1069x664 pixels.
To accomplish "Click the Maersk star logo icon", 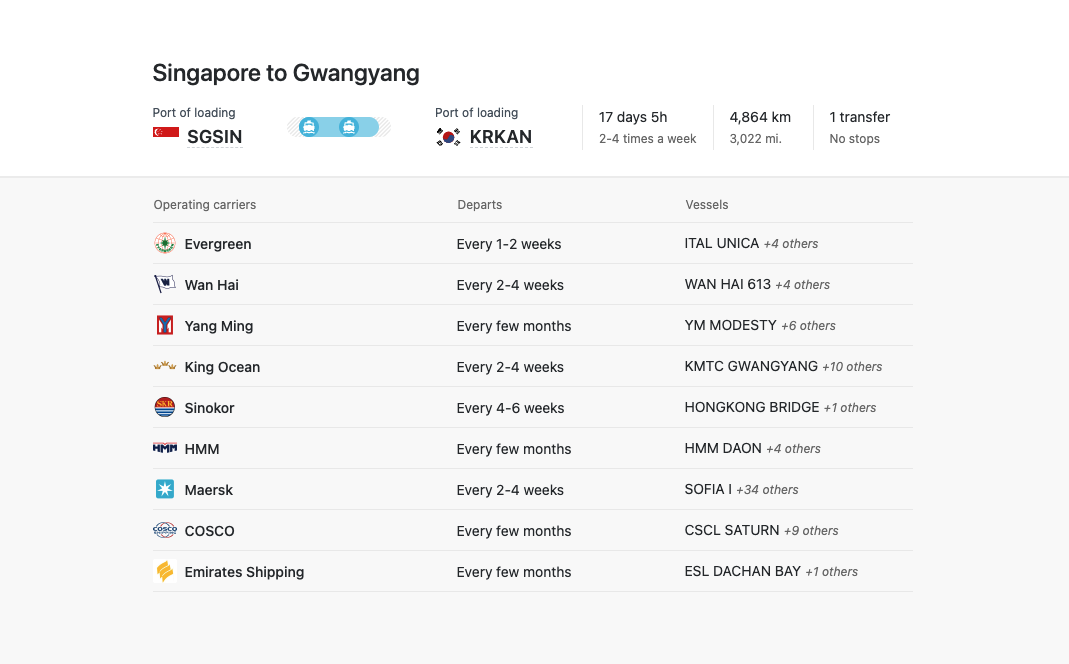I will tap(164, 489).
